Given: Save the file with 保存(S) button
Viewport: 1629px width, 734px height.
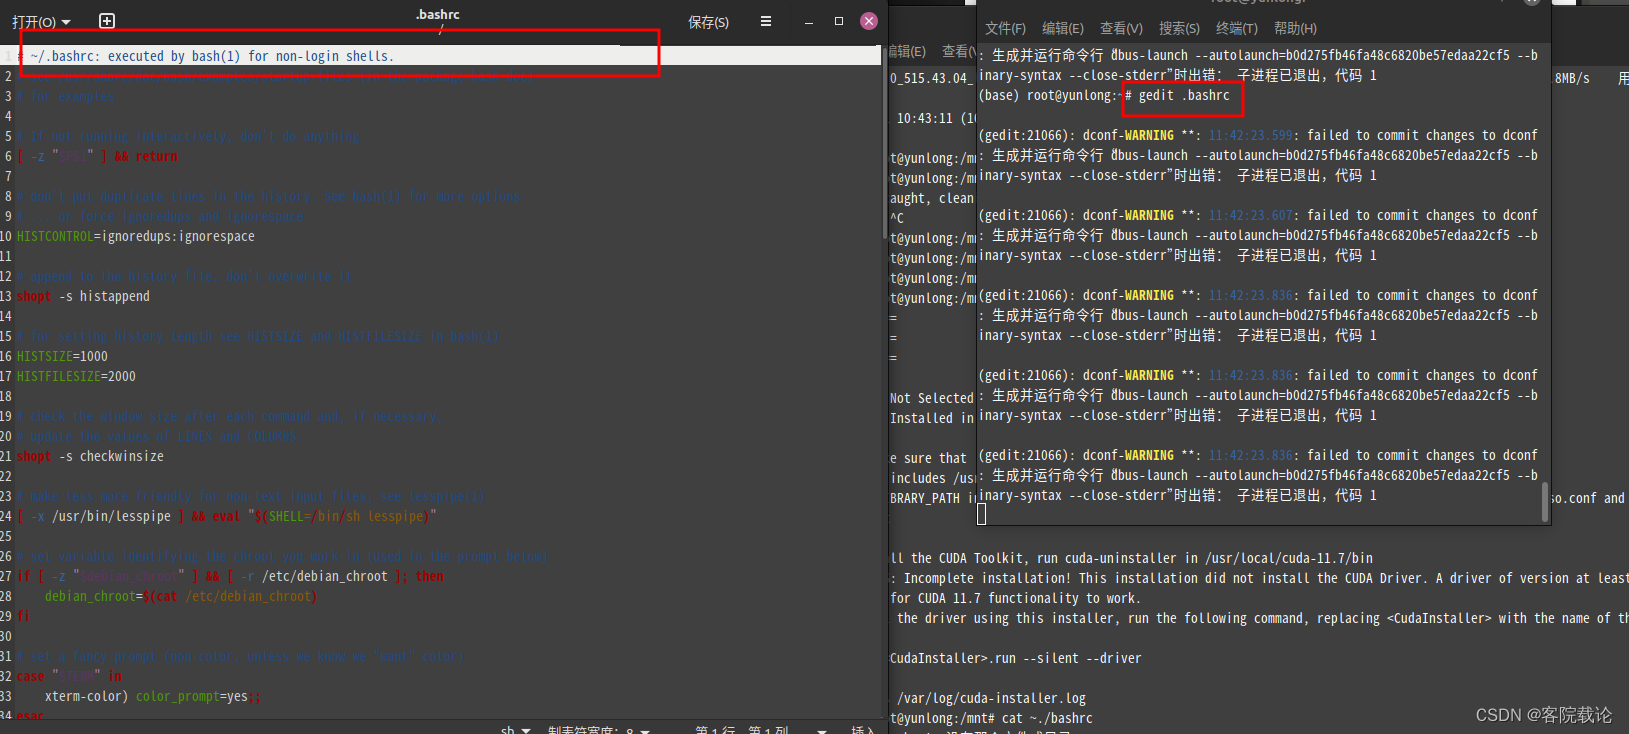Looking at the screenshot, I should click(708, 22).
